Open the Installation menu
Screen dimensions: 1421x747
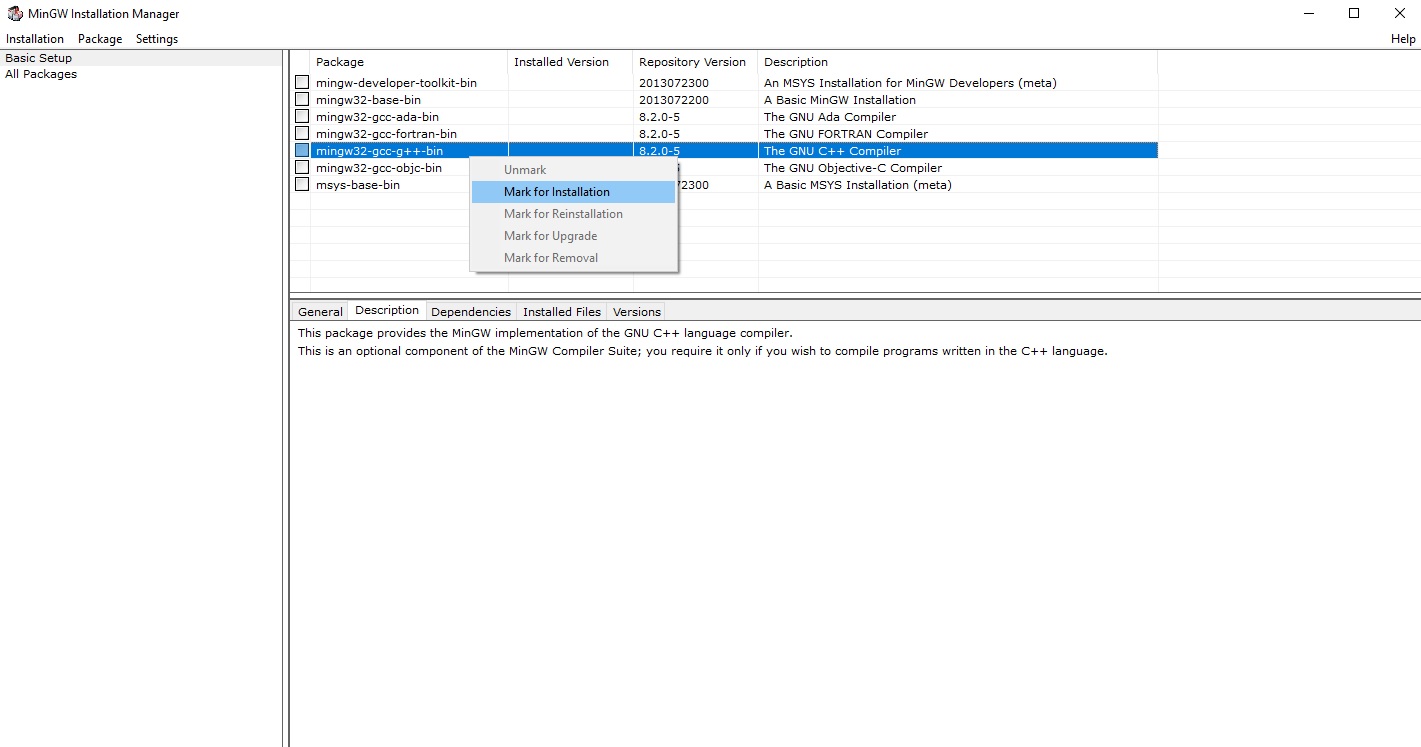[35, 39]
